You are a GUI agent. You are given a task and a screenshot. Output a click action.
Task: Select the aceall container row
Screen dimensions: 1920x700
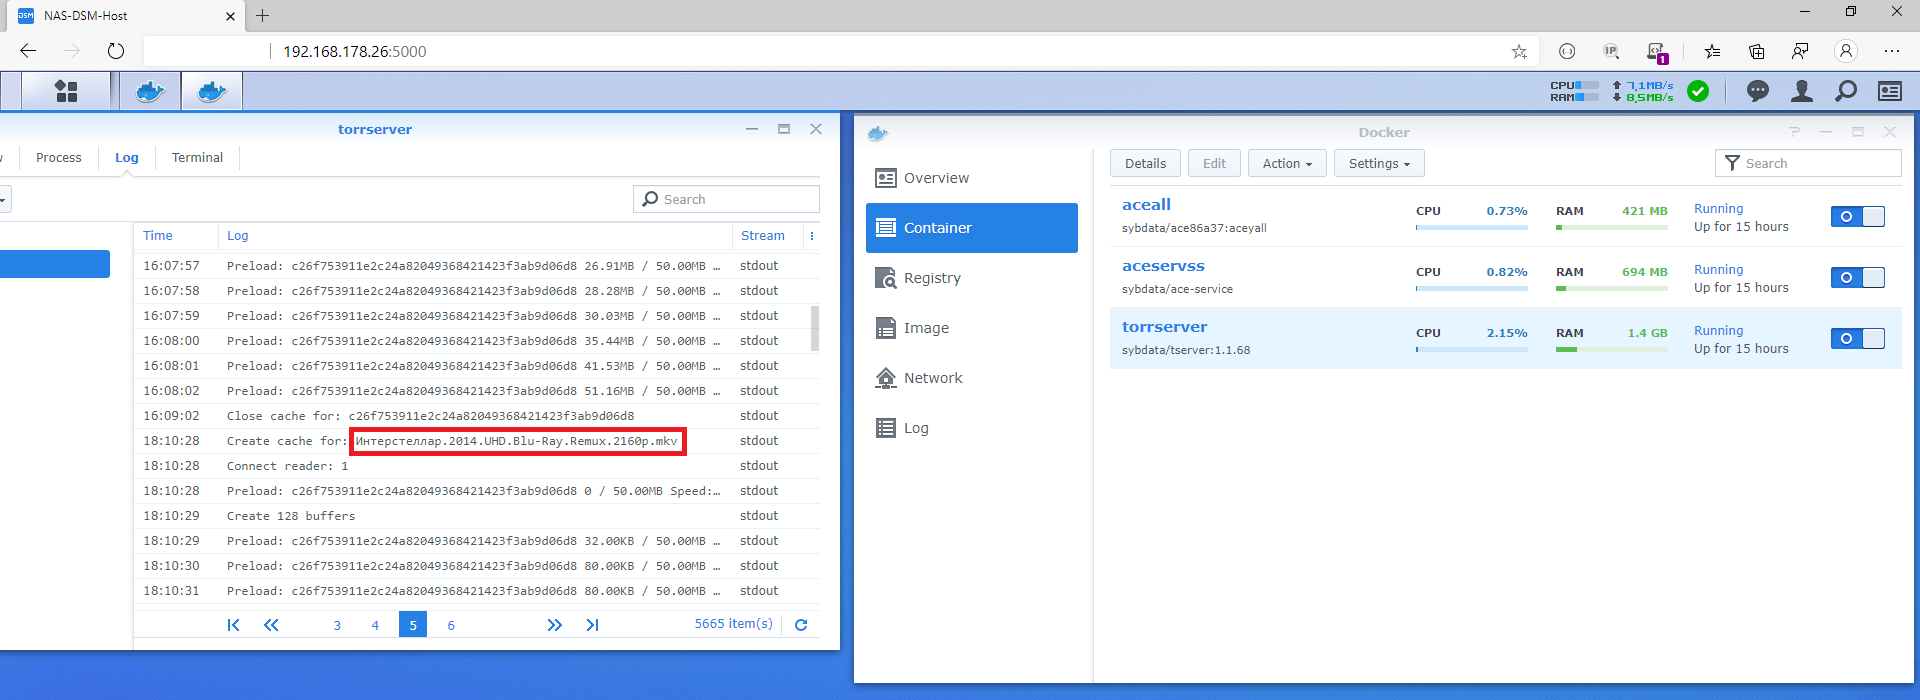[1506, 216]
